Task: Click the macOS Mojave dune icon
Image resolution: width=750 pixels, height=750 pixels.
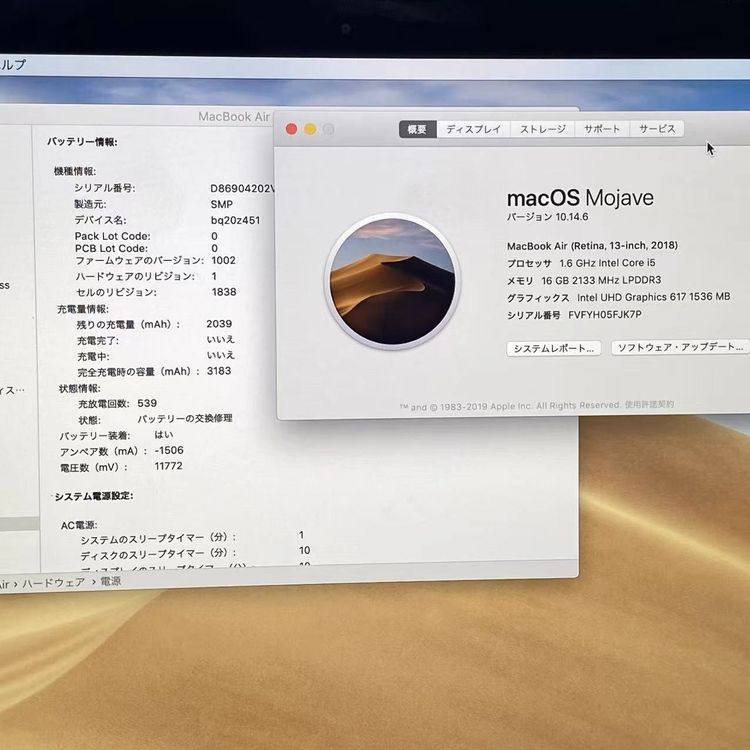Action: click(x=392, y=281)
